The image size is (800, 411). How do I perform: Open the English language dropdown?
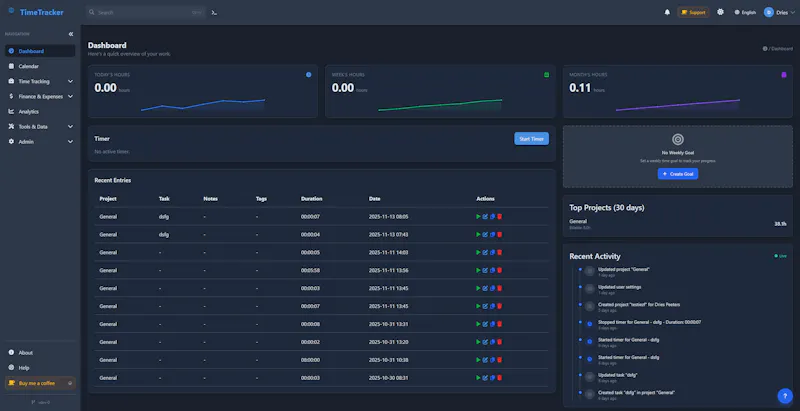745,12
